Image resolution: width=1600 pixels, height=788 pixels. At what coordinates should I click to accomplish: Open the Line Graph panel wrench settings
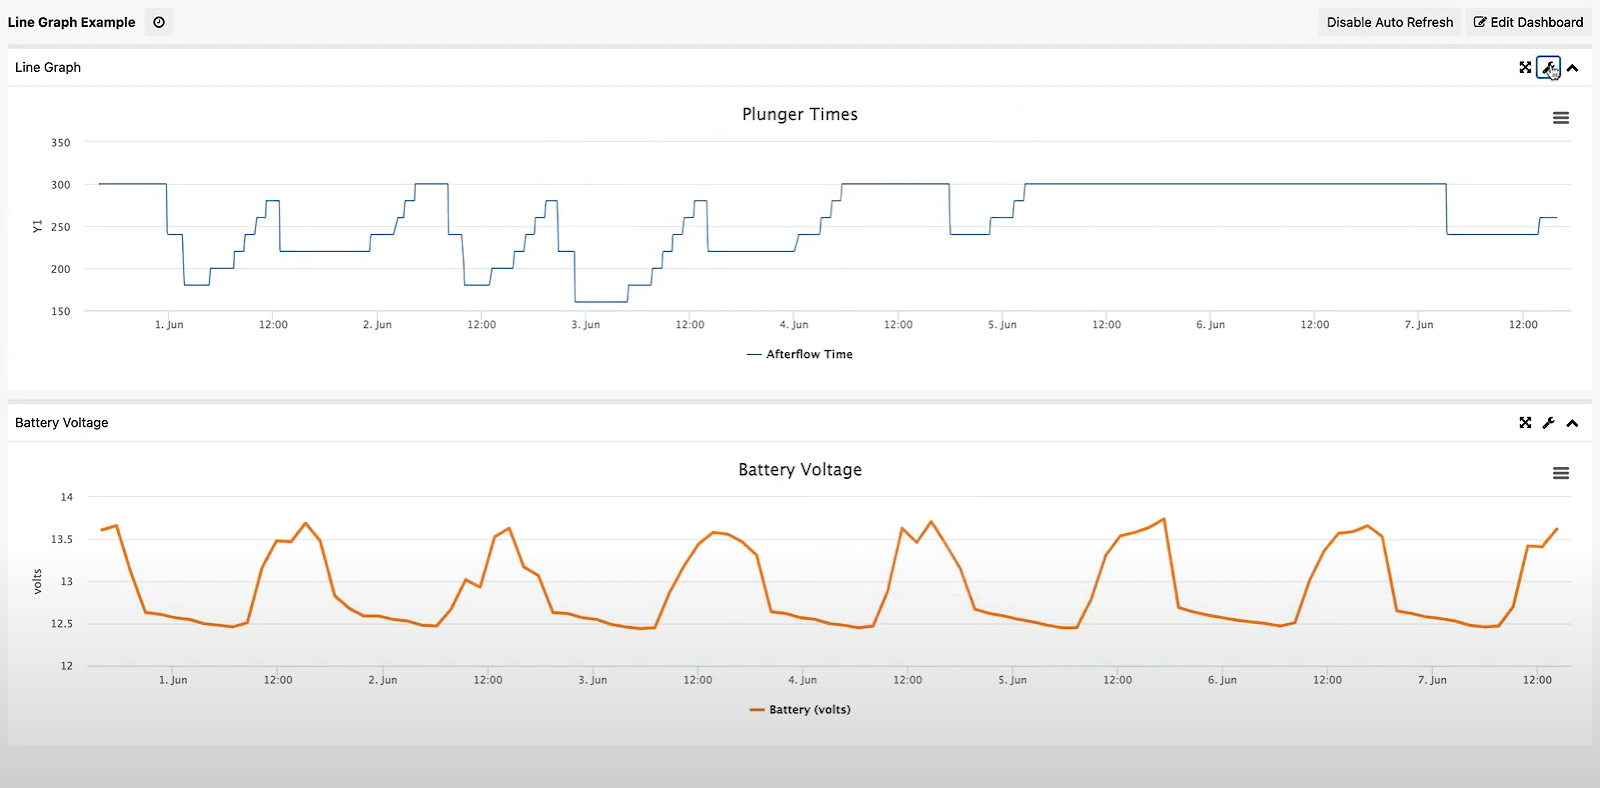click(x=1548, y=67)
